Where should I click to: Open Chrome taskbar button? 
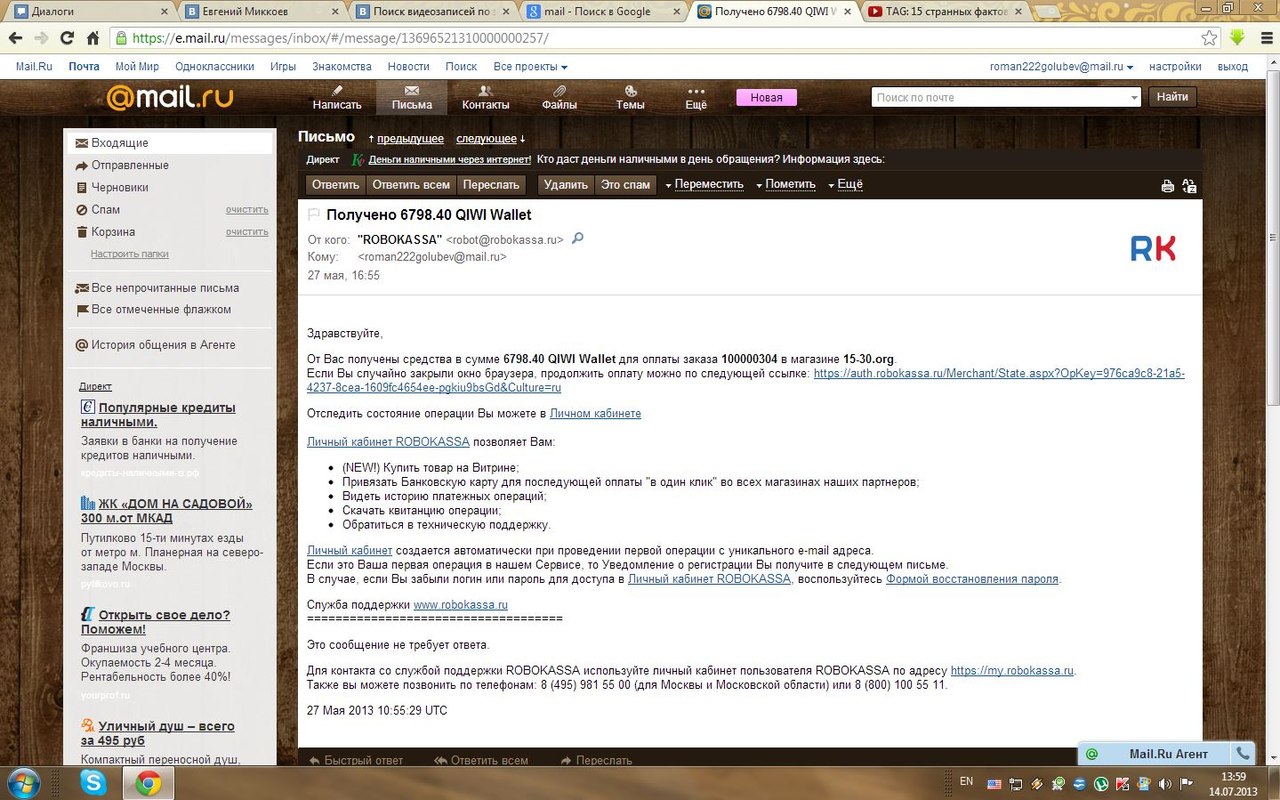point(148,784)
